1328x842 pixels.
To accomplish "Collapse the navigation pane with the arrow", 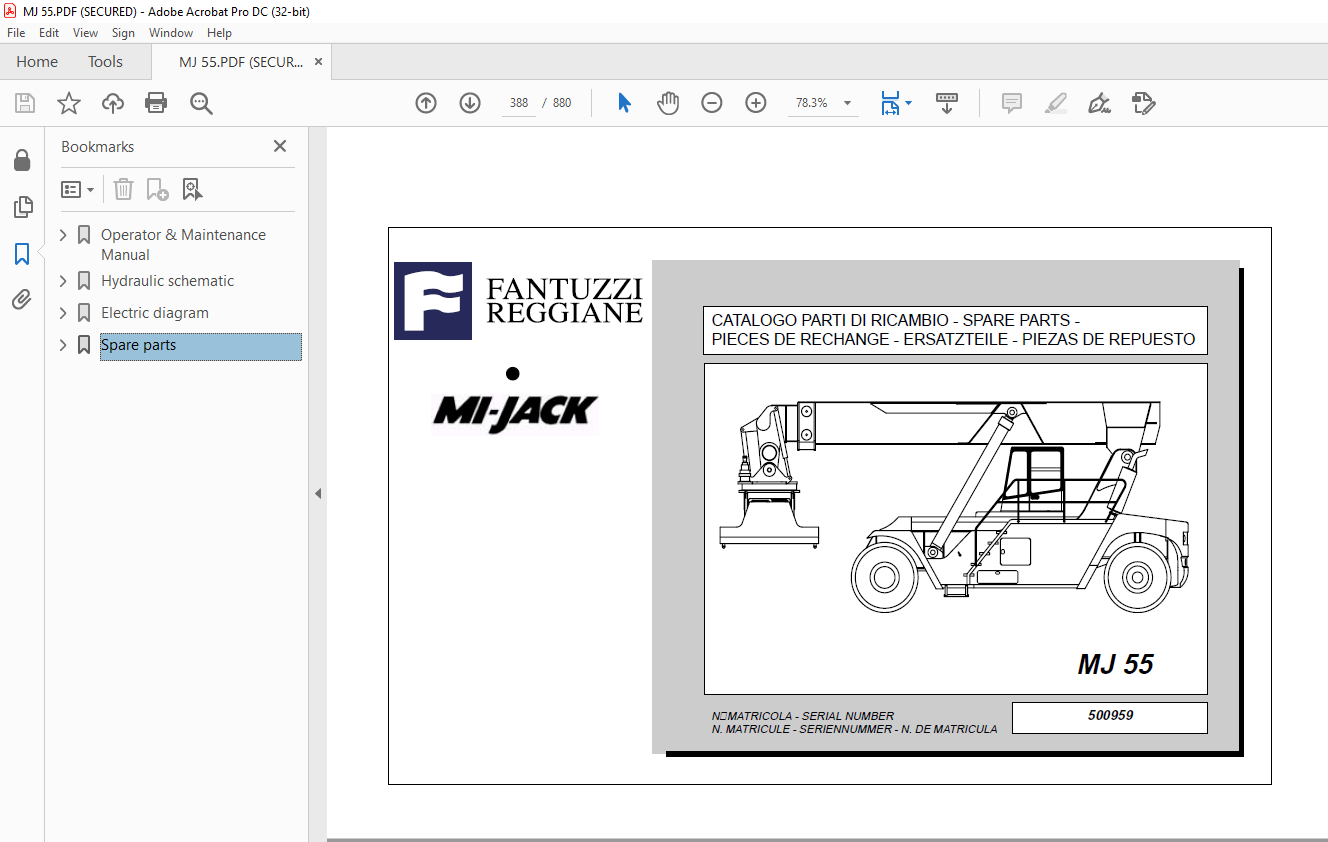I will [x=318, y=493].
